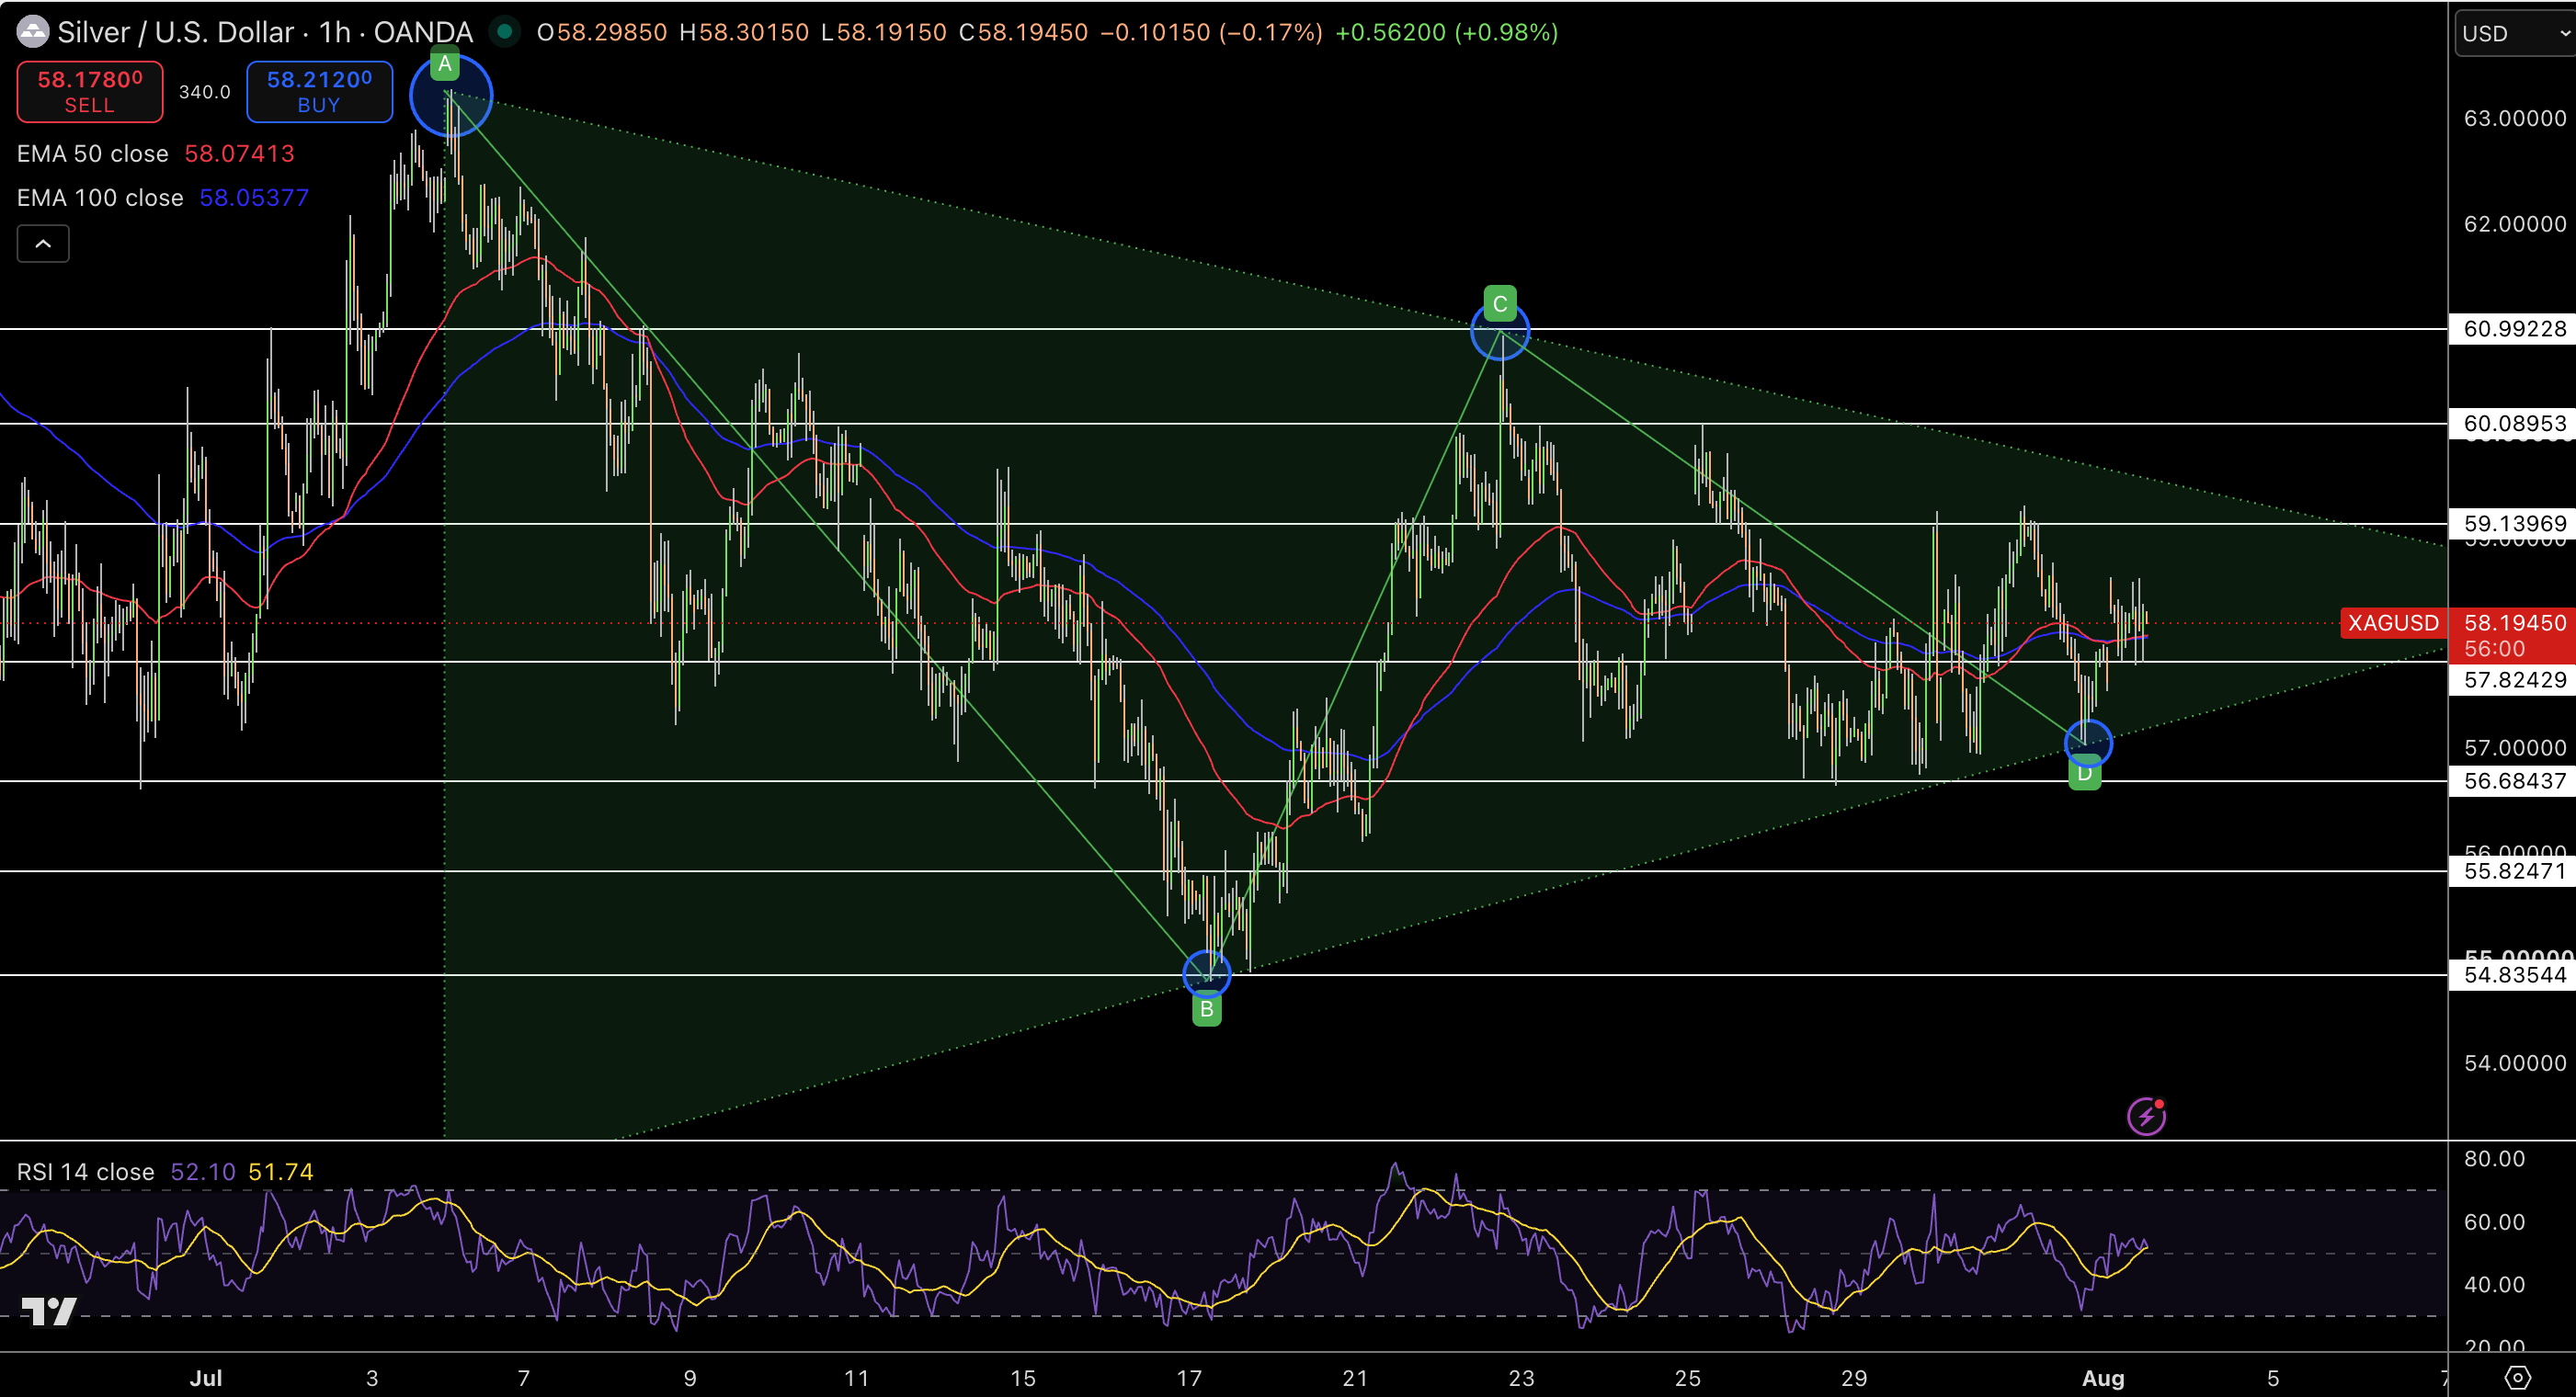
Task: Click the 63.00000 price scale label
Action: (x=2514, y=118)
